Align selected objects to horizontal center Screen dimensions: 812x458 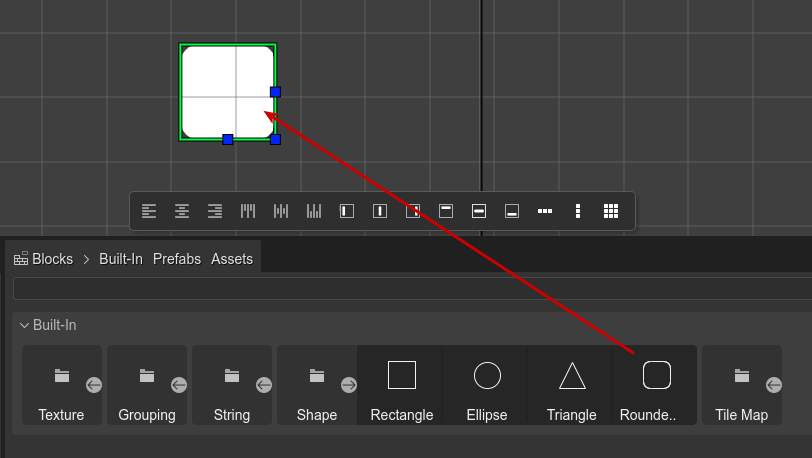(182, 211)
